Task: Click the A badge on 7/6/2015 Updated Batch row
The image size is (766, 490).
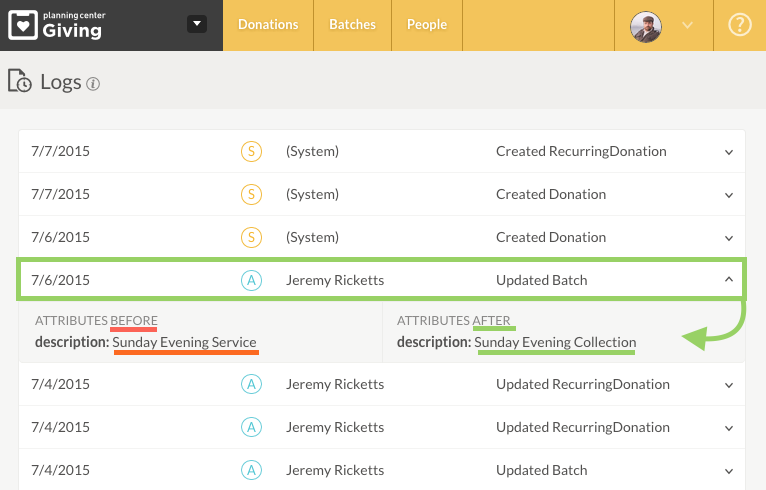Action: coord(251,280)
